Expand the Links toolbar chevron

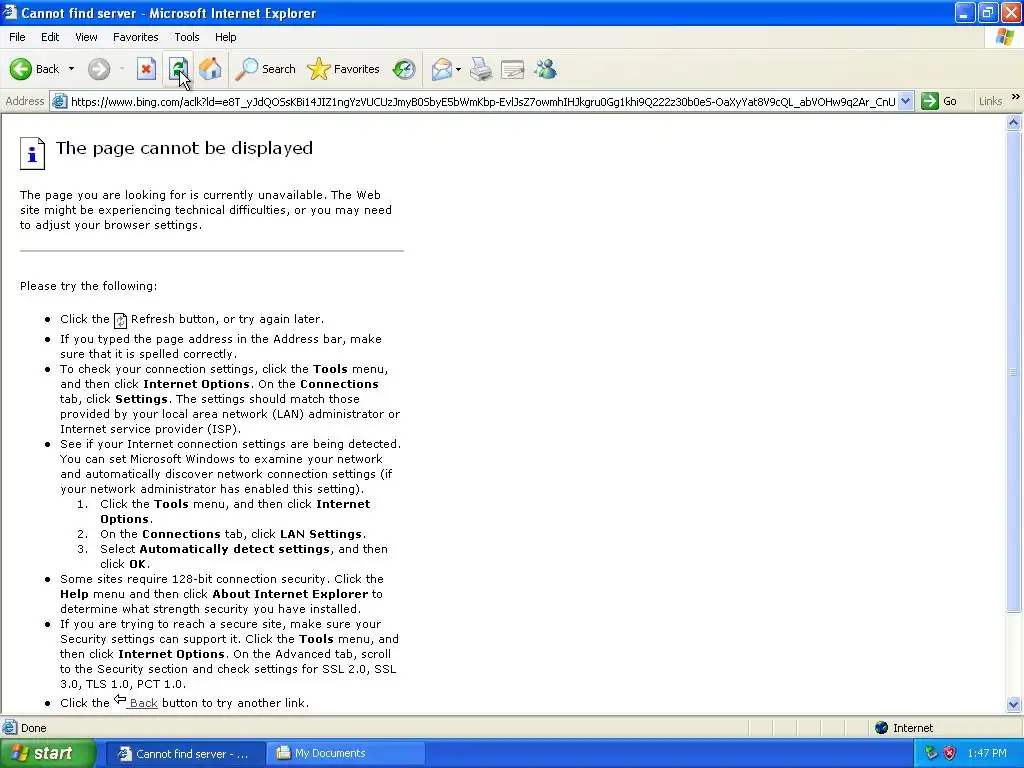1016,97
